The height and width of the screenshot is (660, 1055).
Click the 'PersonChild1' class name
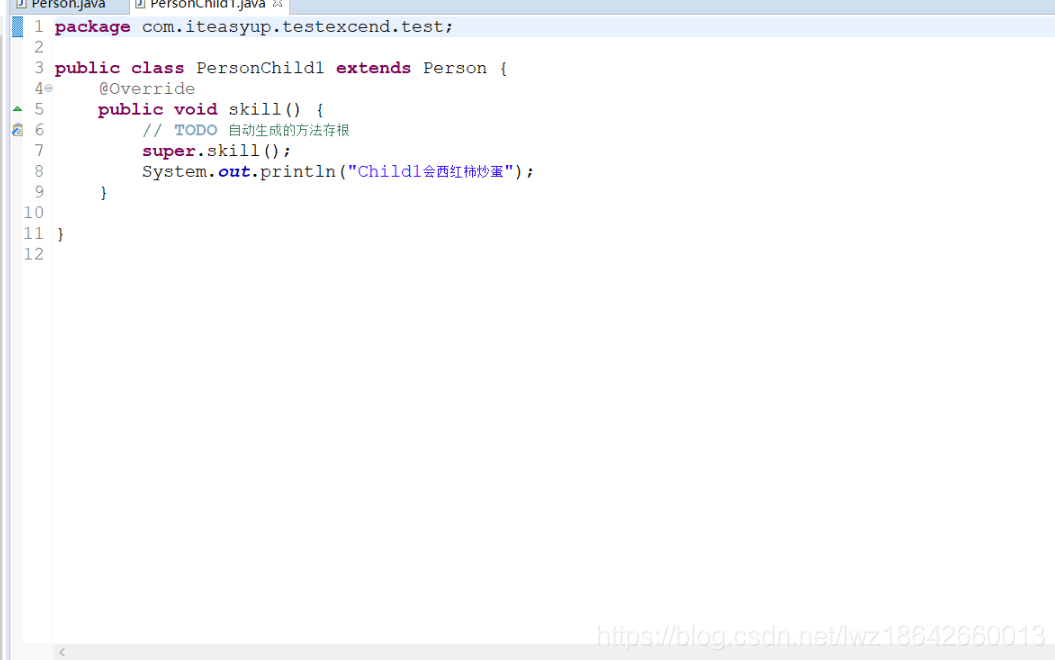click(260, 68)
